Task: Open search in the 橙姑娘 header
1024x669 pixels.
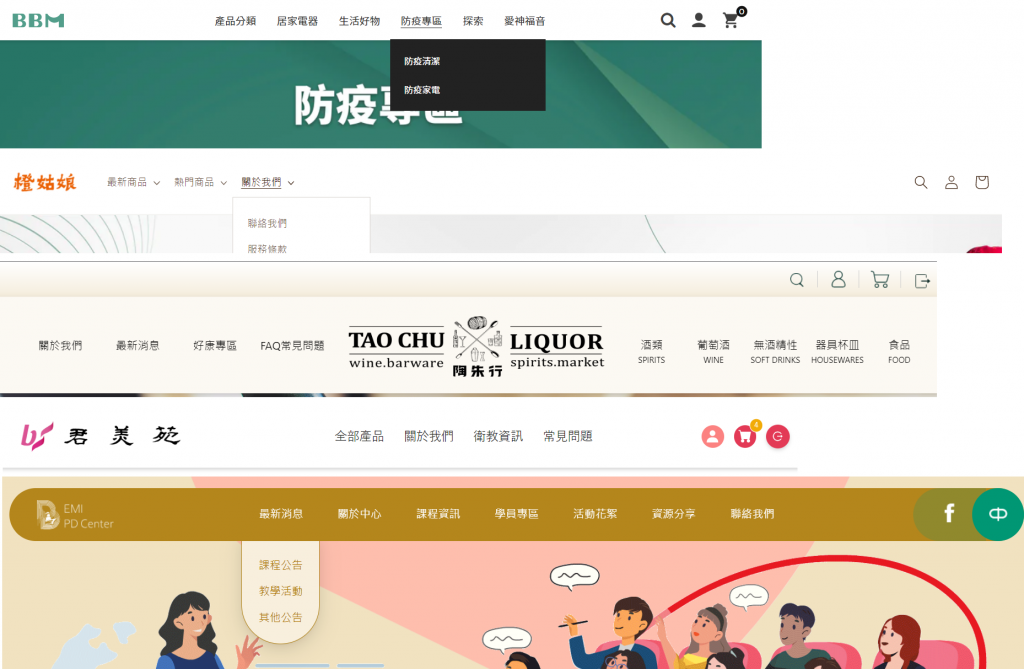Action: tap(921, 182)
